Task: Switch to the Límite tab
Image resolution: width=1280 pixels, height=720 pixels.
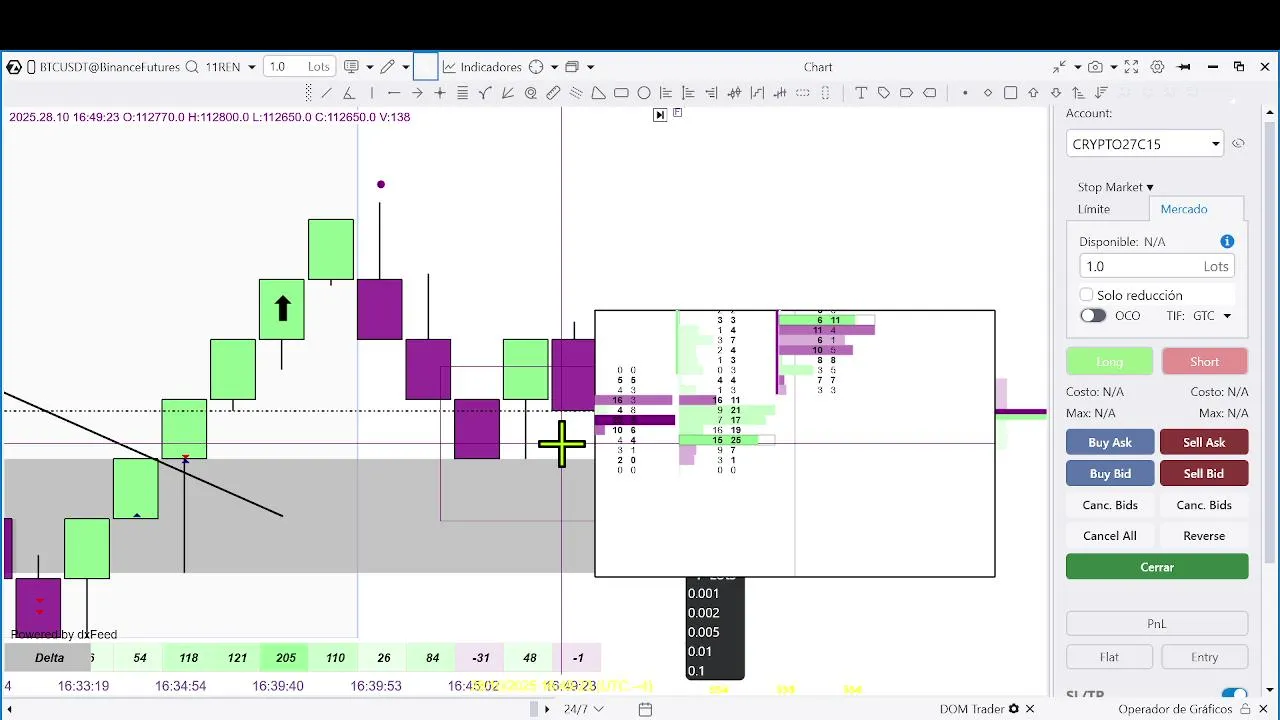Action: click(1094, 209)
